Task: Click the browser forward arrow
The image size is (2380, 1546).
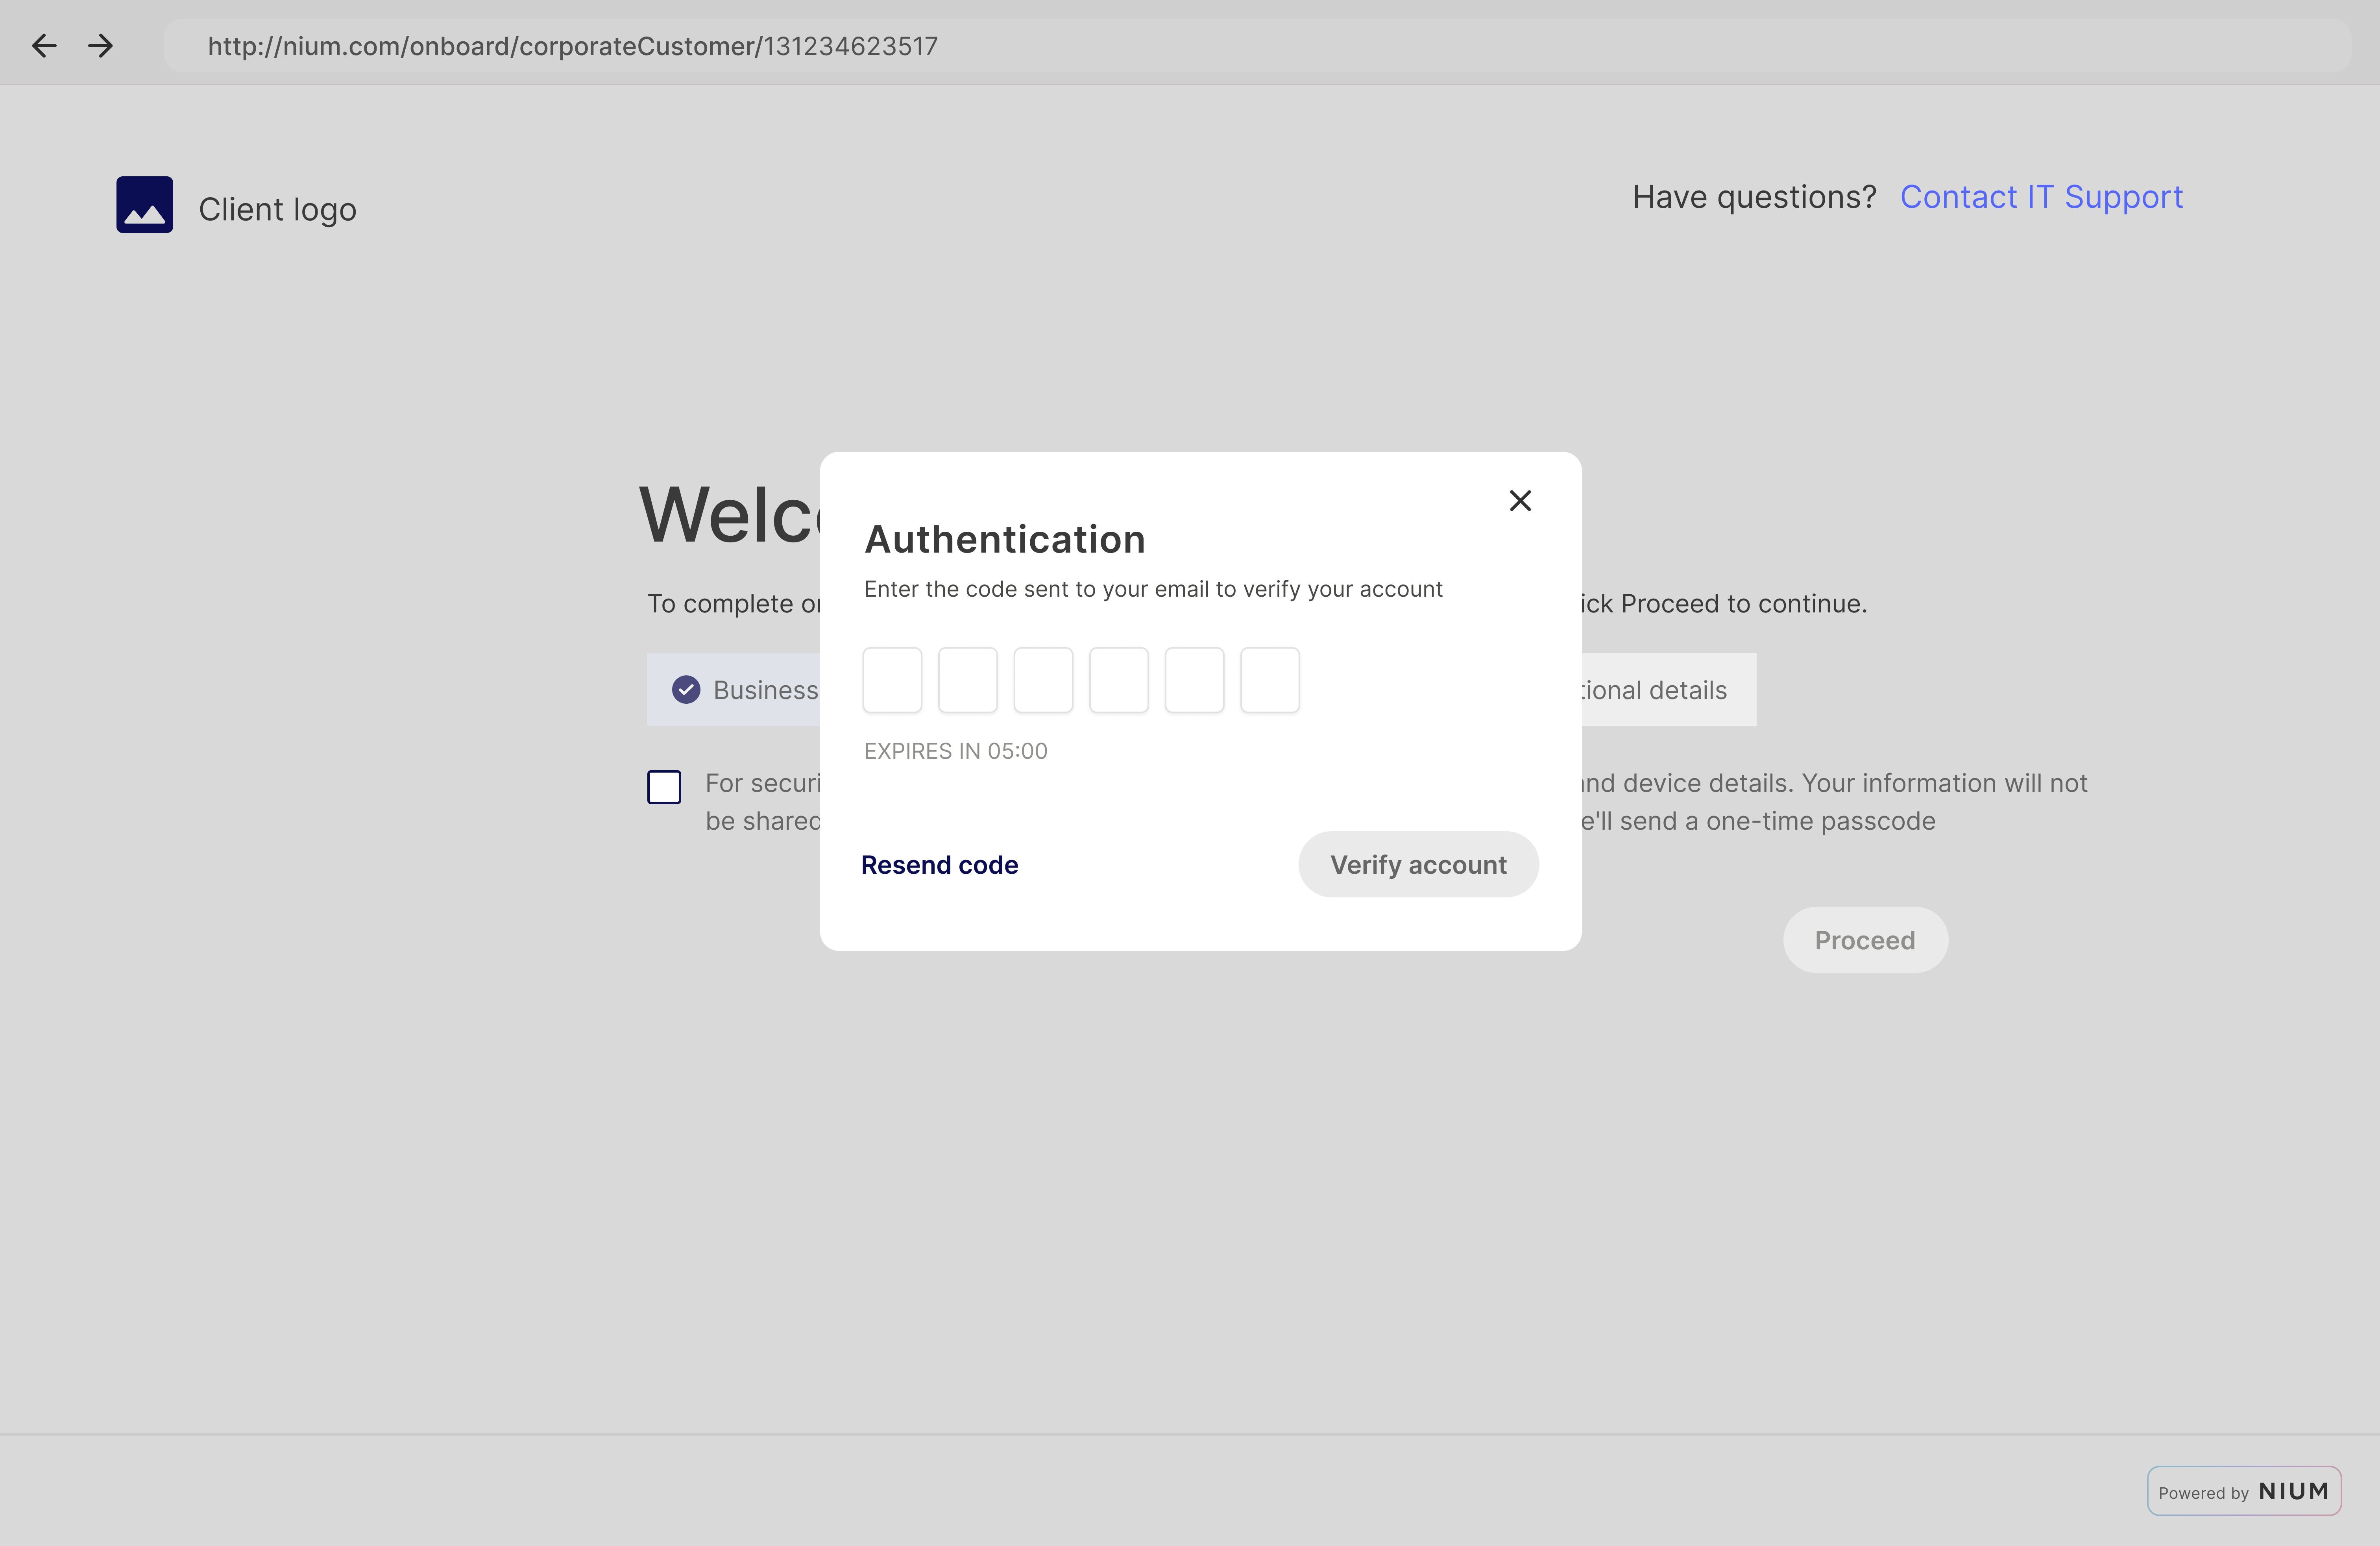Action: click(x=100, y=46)
